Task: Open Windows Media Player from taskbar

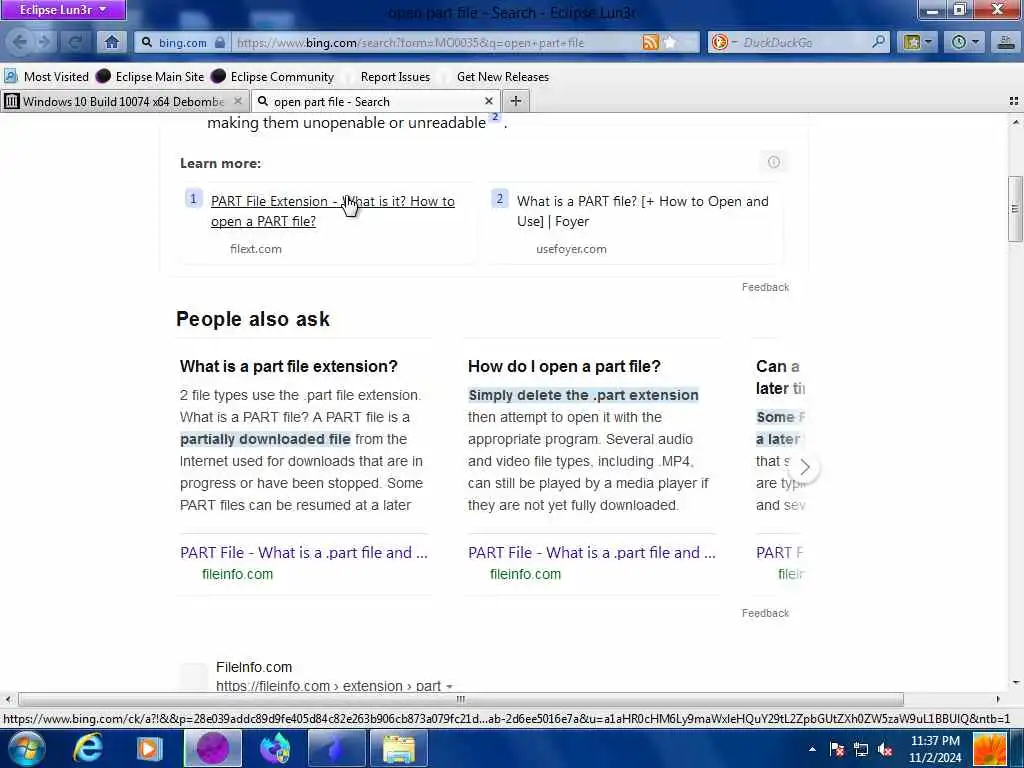Action: pyautogui.click(x=150, y=748)
